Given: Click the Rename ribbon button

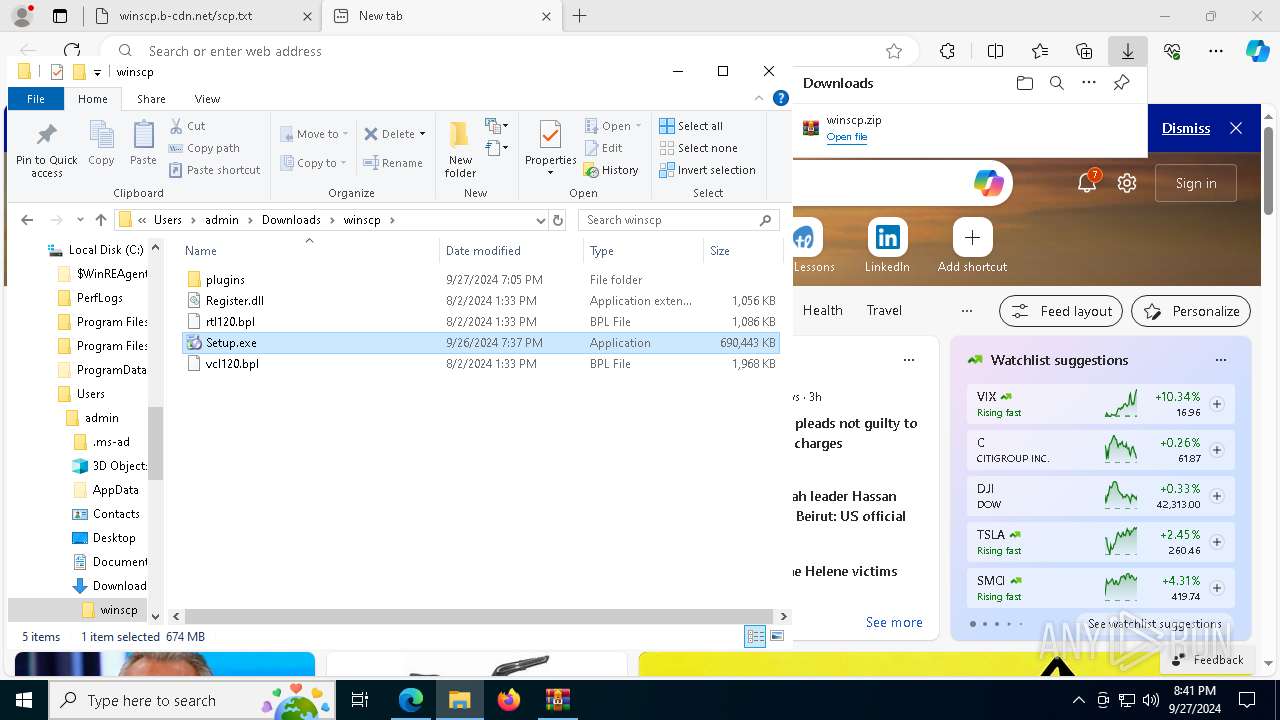Looking at the screenshot, I should [393, 163].
